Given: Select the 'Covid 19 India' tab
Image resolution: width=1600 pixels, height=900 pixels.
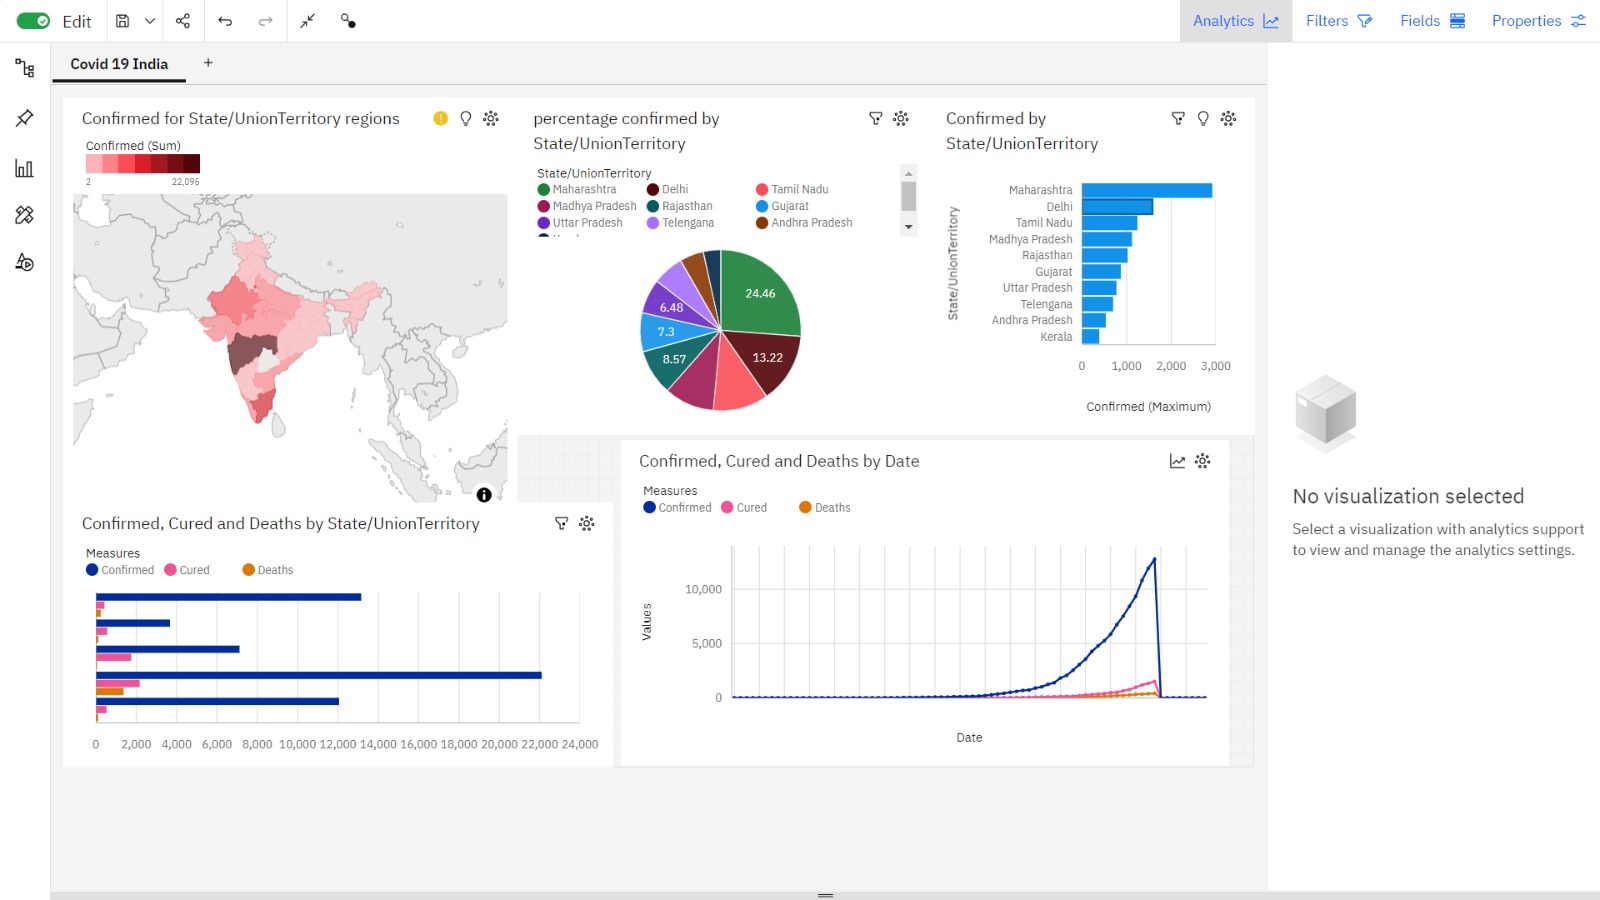Looking at the screenshot, I should (118, 63).
